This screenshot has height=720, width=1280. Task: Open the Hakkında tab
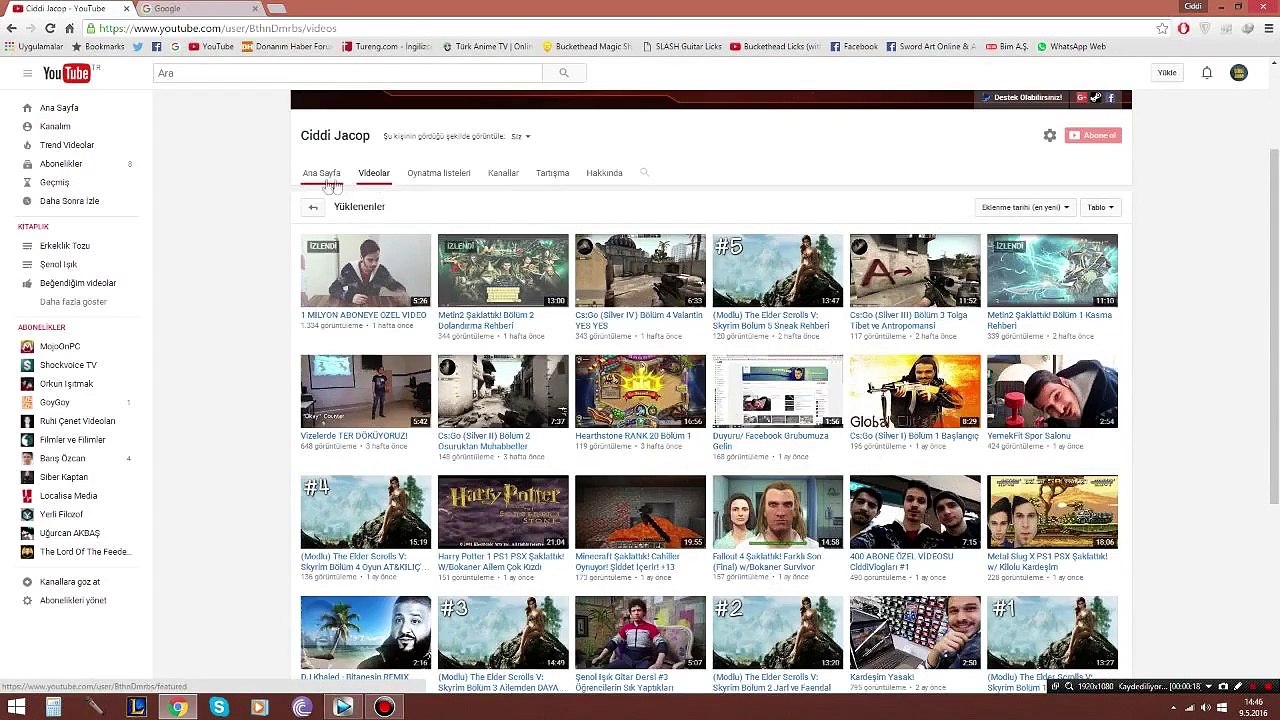point(604,173)
